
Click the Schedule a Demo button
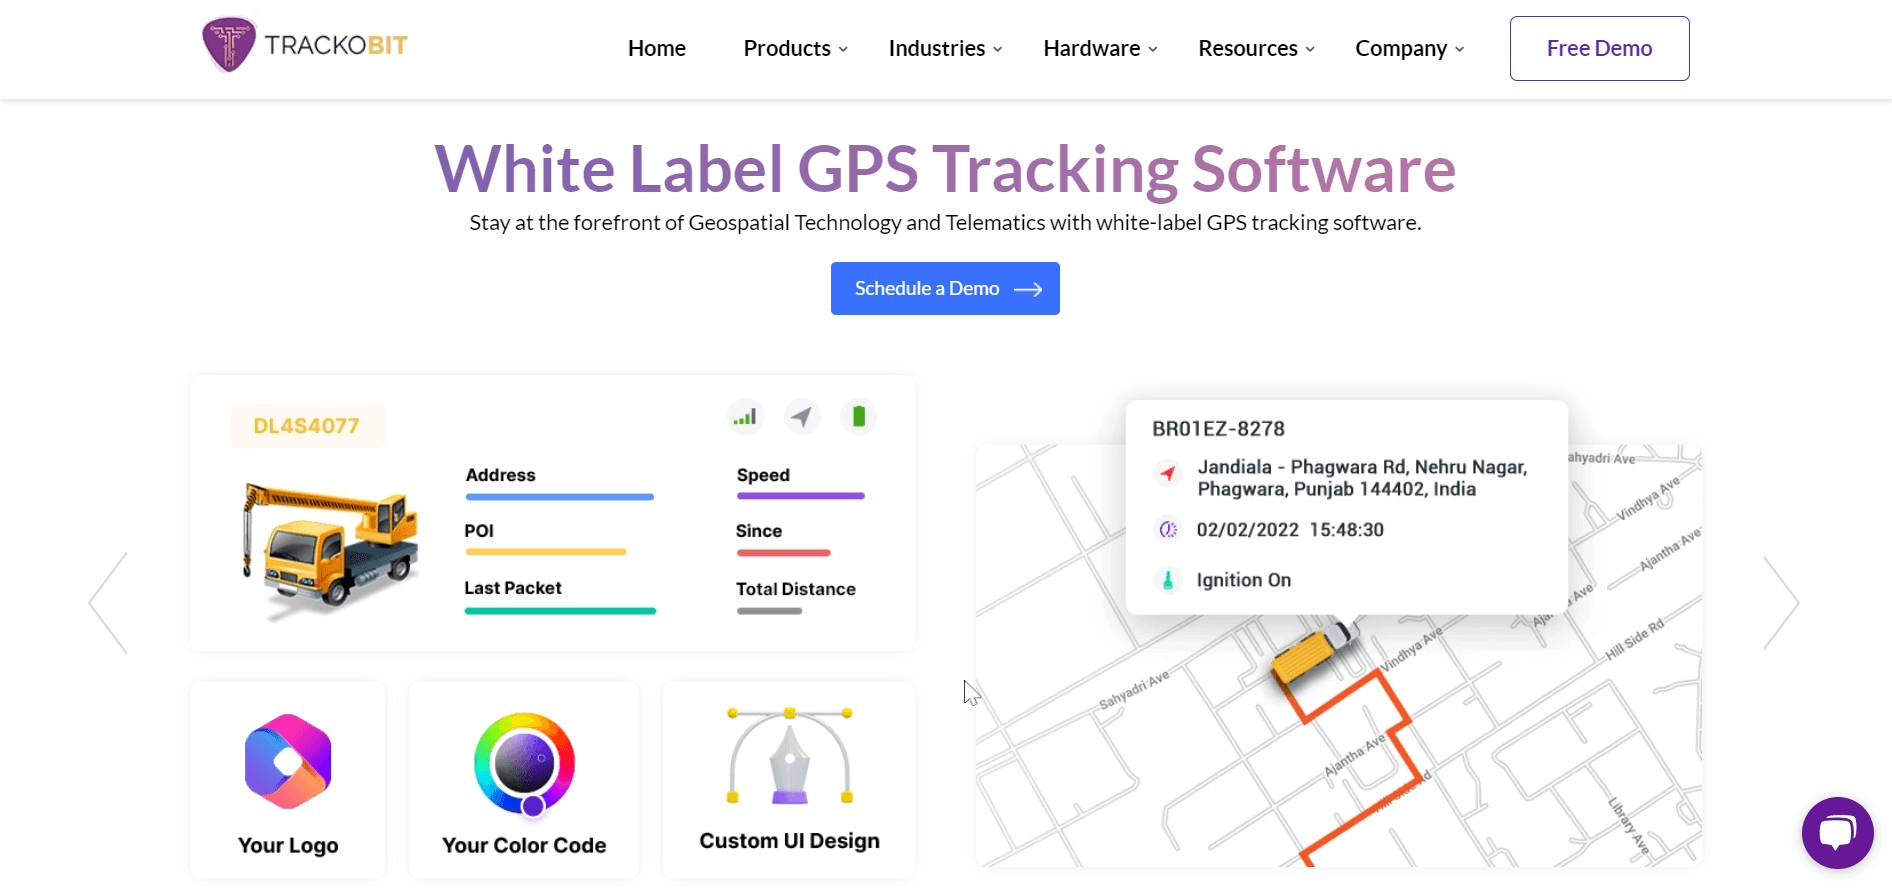coord(945,289)
